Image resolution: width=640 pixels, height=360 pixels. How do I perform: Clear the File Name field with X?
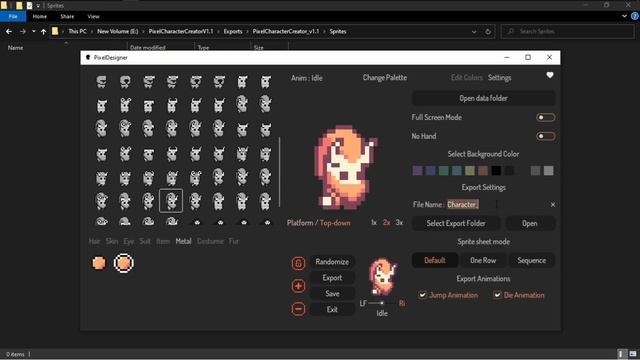tap(553, 204)
